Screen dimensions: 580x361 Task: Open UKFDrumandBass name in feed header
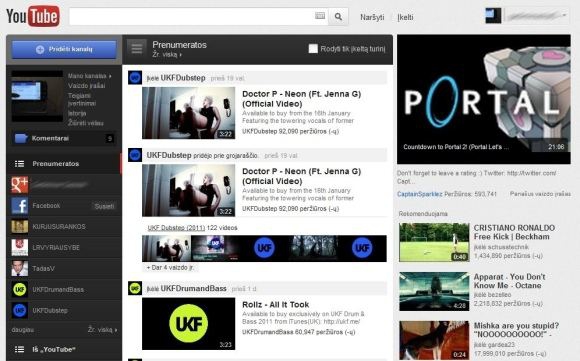193,288
